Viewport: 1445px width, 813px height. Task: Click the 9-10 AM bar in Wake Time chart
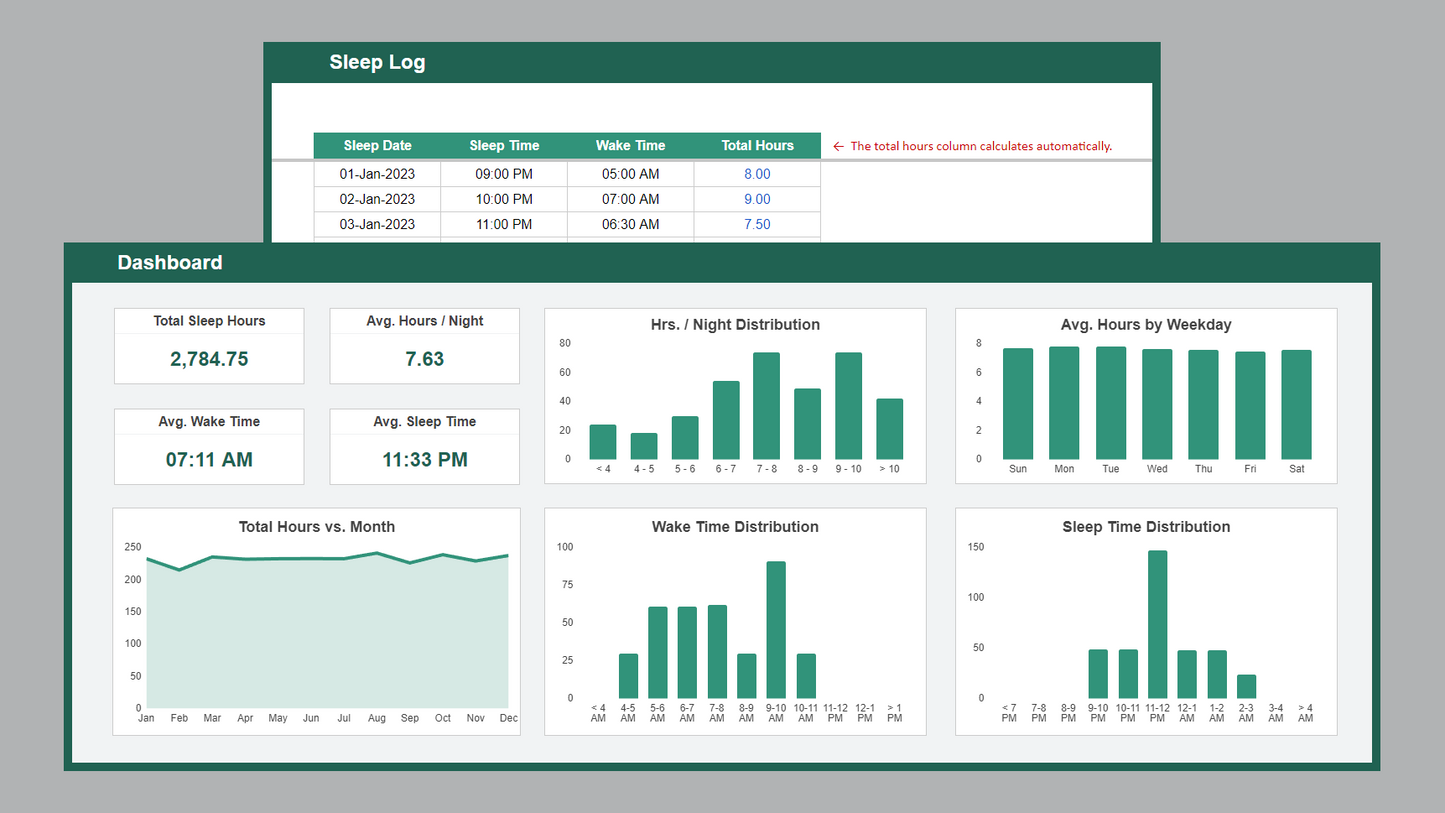(x=776, y=630)
